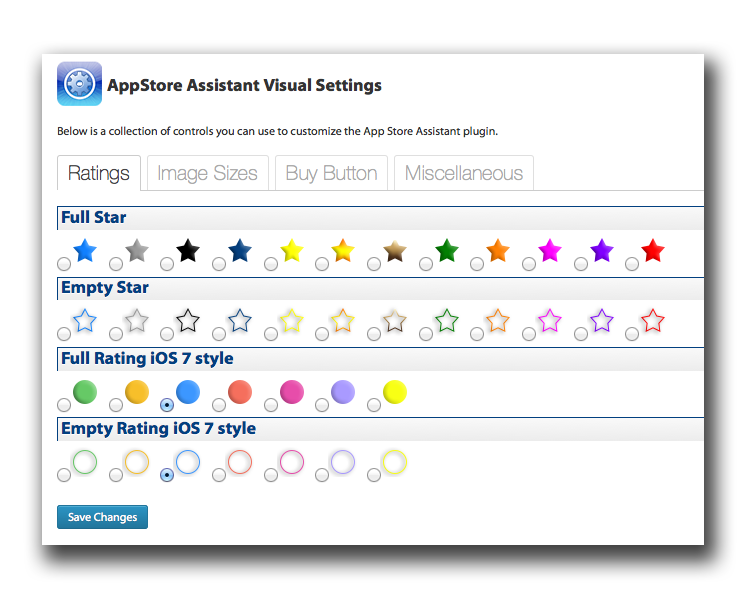Click the Save Changes button

(102, 517)
